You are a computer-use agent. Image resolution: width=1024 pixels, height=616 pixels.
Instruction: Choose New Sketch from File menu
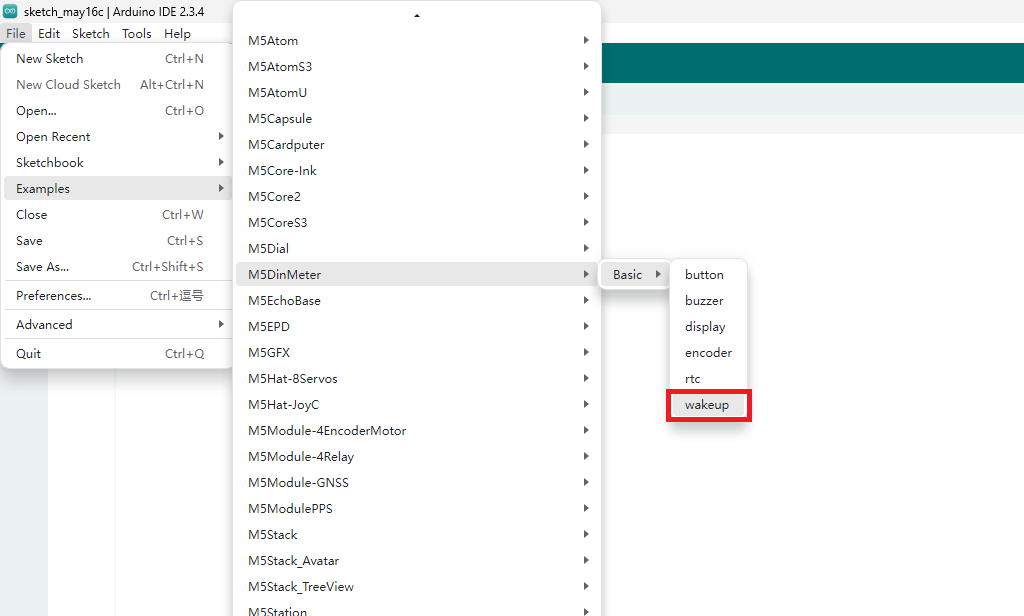[x=118, y=59]
